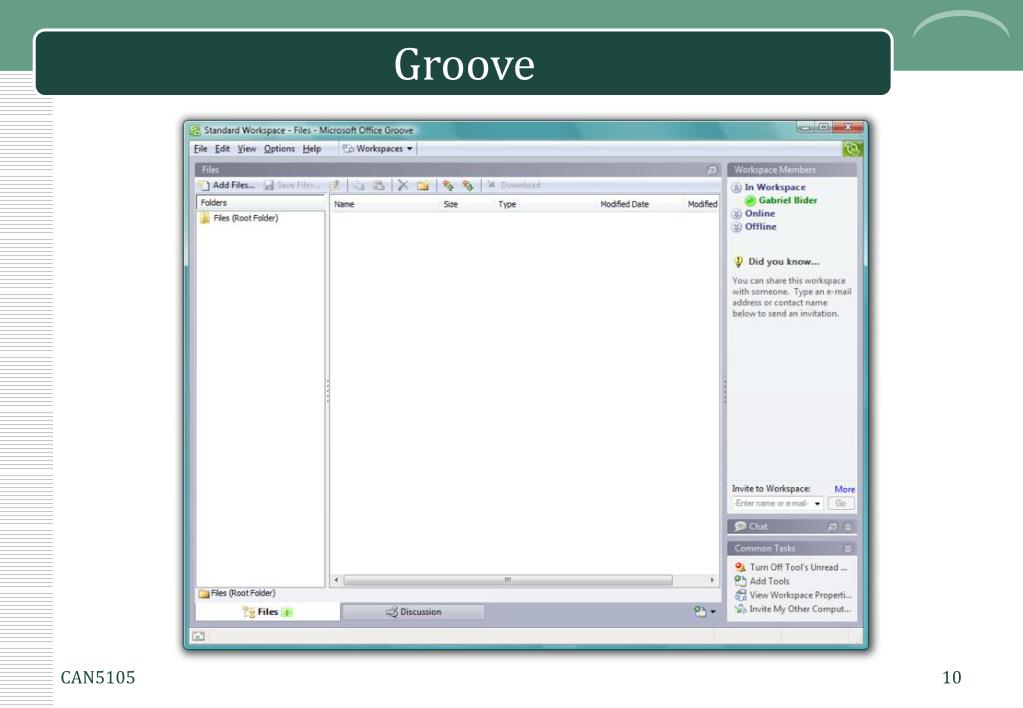Collapse the Common Tasks panel

click(847, 549)
